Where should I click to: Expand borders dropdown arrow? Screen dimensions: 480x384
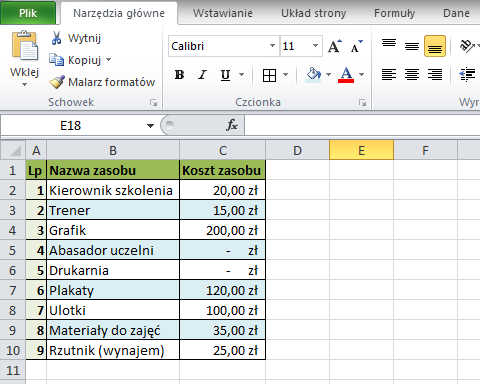click(286, 75)
